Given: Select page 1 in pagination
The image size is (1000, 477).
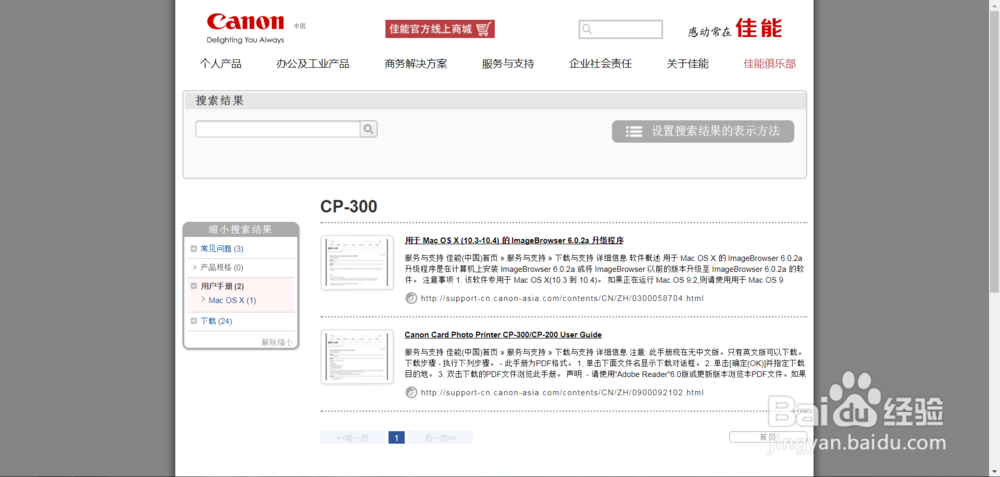Looking at the screenshot, I should tap(397, 437).
